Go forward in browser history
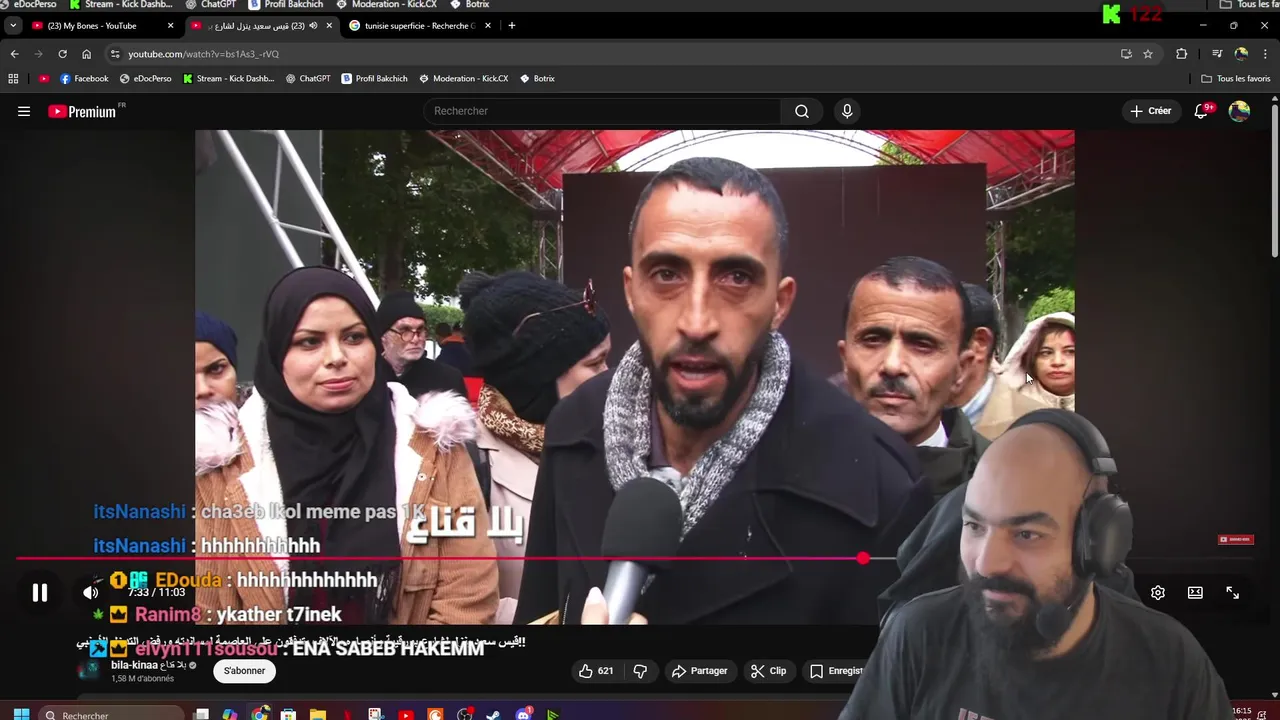 click(38, 54)
